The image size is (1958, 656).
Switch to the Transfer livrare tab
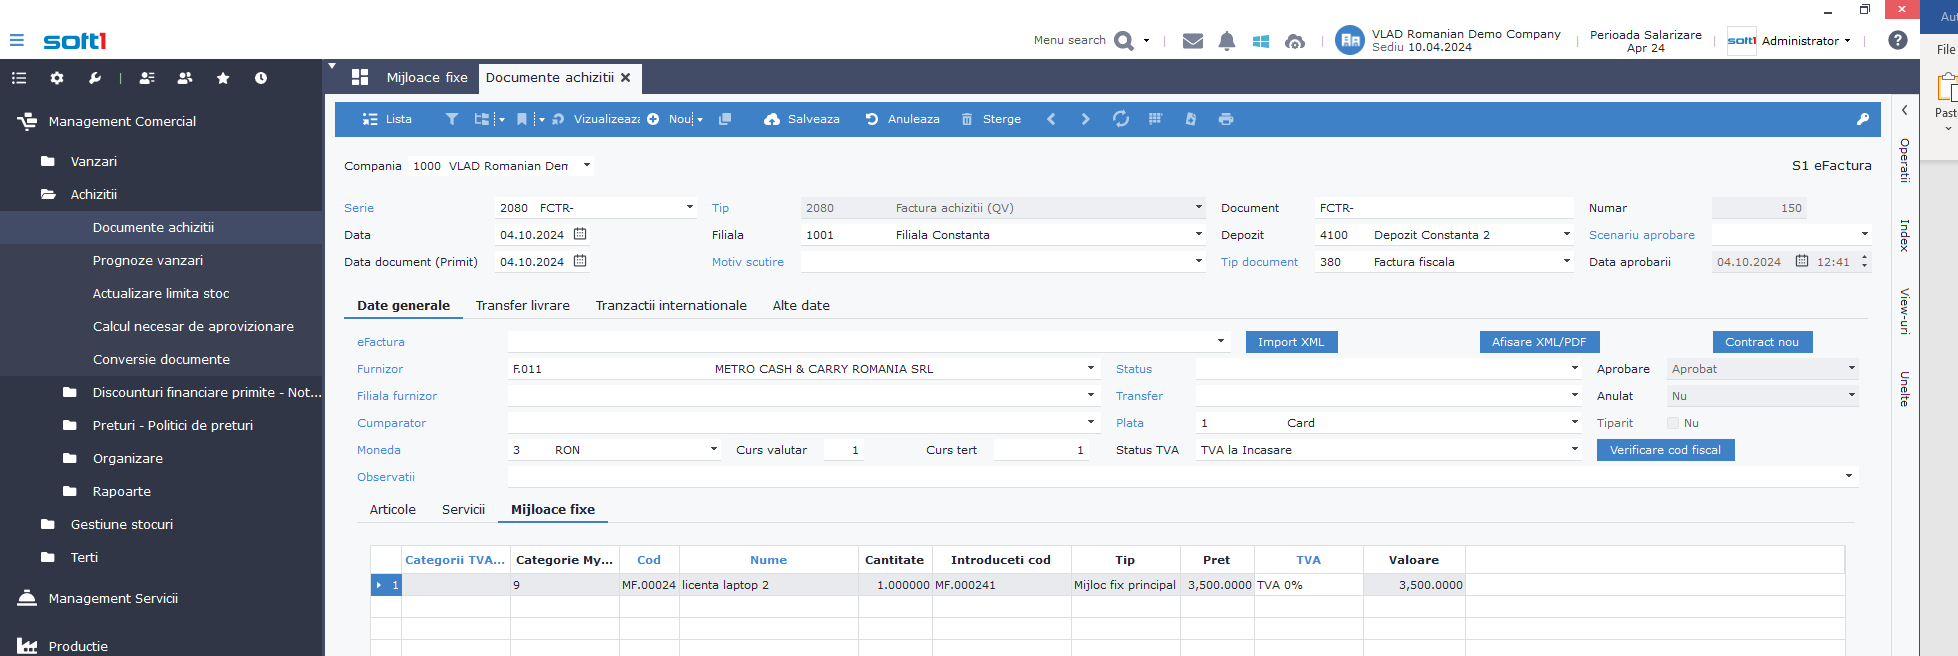(x=523, y=305)
